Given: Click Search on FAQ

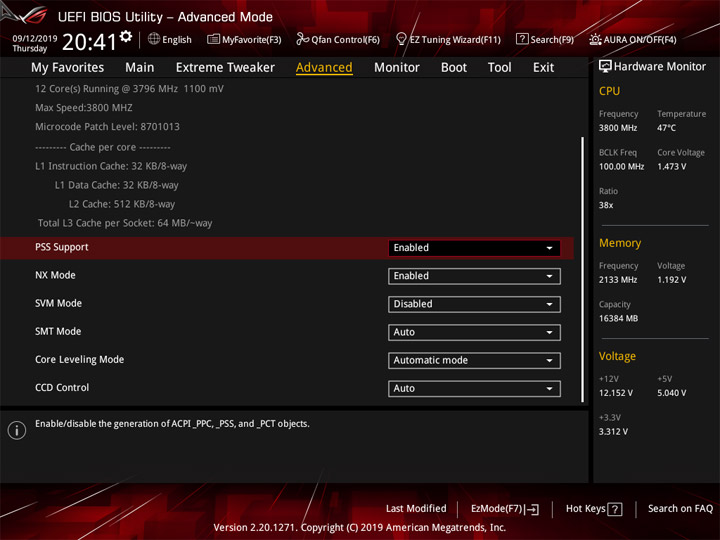Looking at the screenshot, I should coord(681,508).
